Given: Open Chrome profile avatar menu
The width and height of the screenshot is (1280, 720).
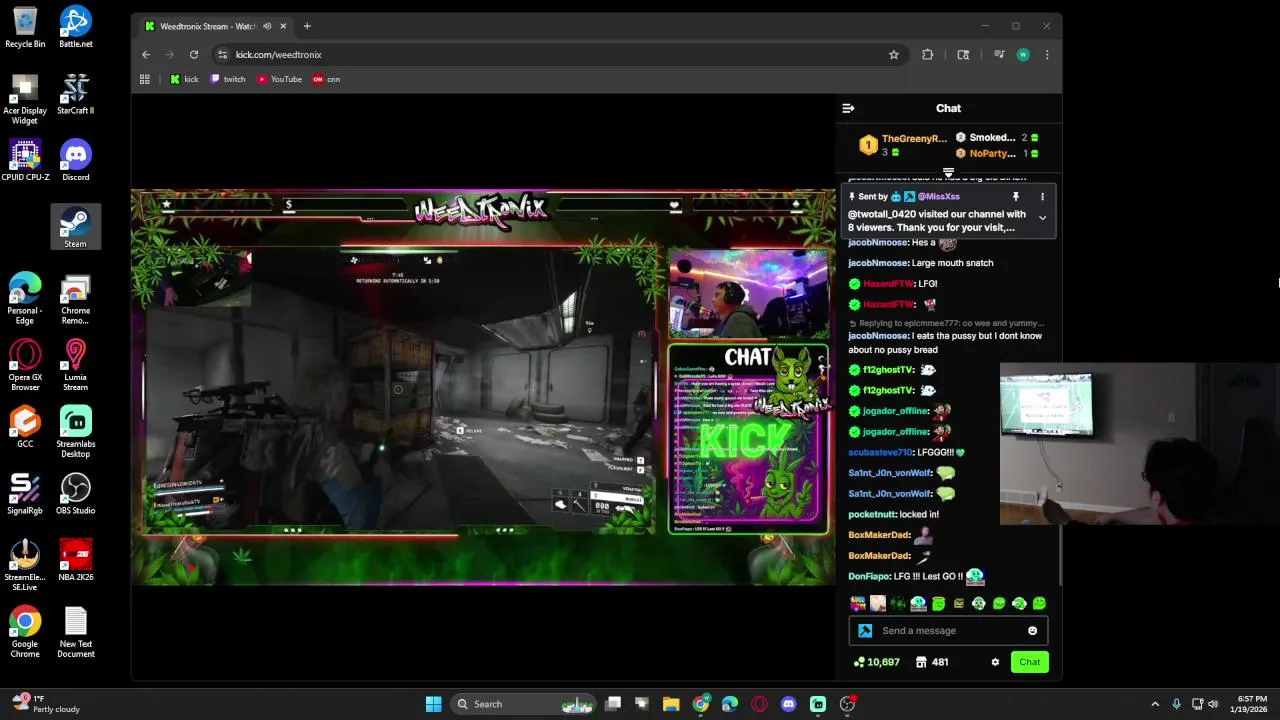Looking at the screenshot, I should pos(1023,55).
